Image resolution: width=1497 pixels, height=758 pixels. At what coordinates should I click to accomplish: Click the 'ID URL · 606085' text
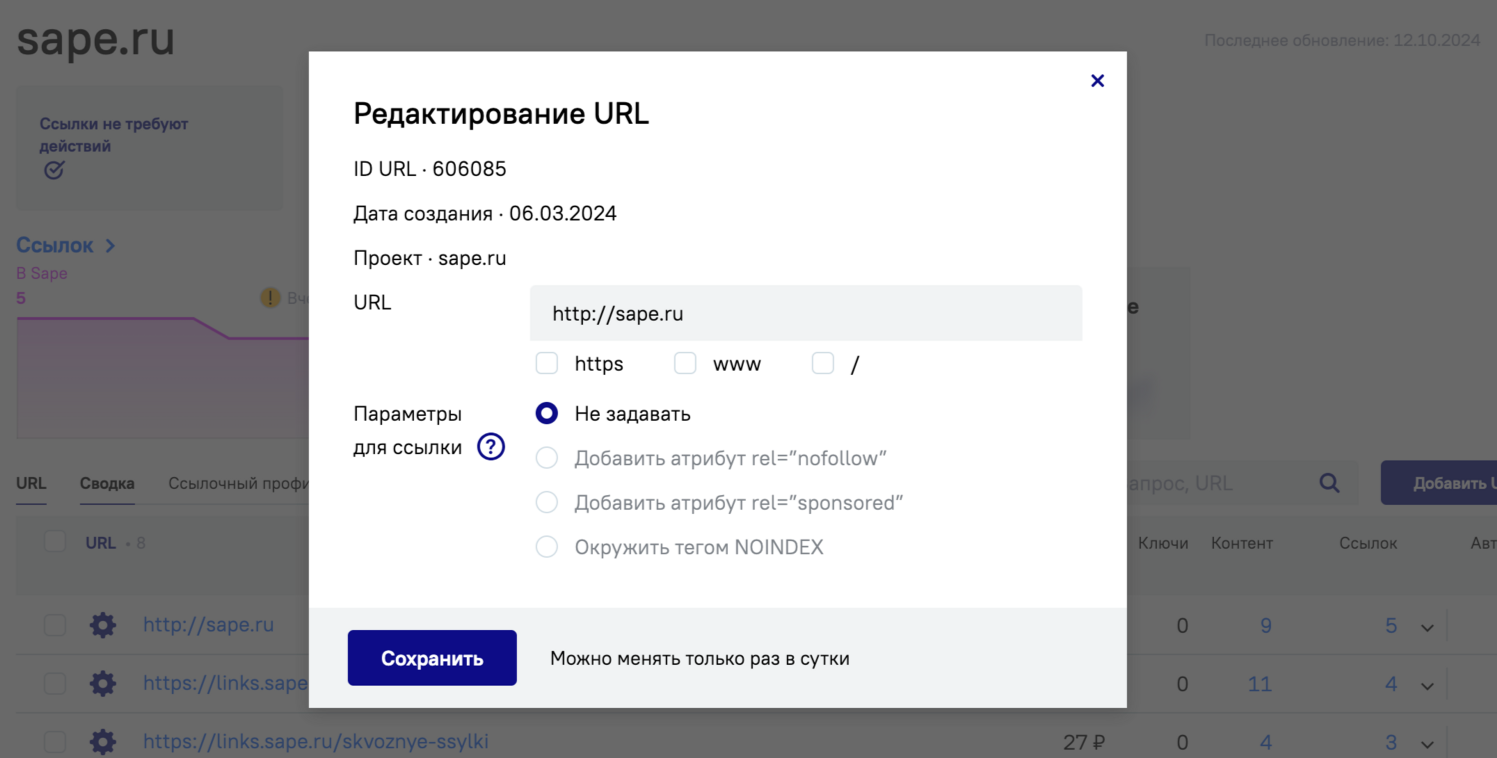[x=430, y=169]
